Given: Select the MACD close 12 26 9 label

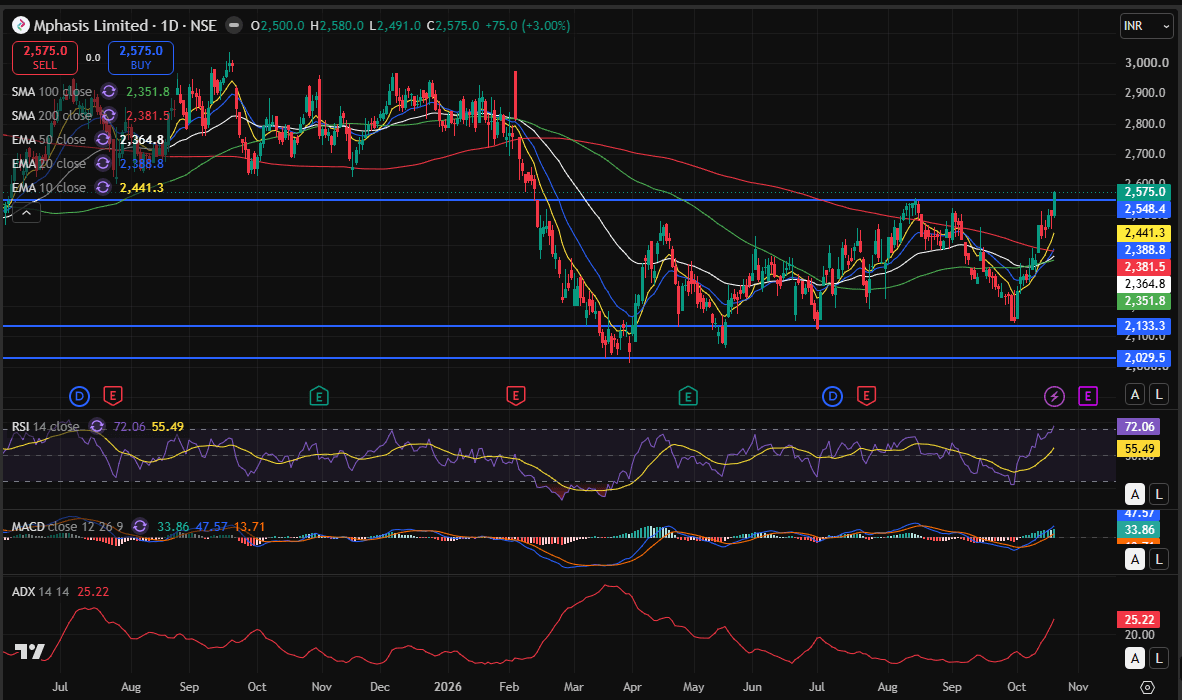Looking at the screenshot, I should click(67, 526).
